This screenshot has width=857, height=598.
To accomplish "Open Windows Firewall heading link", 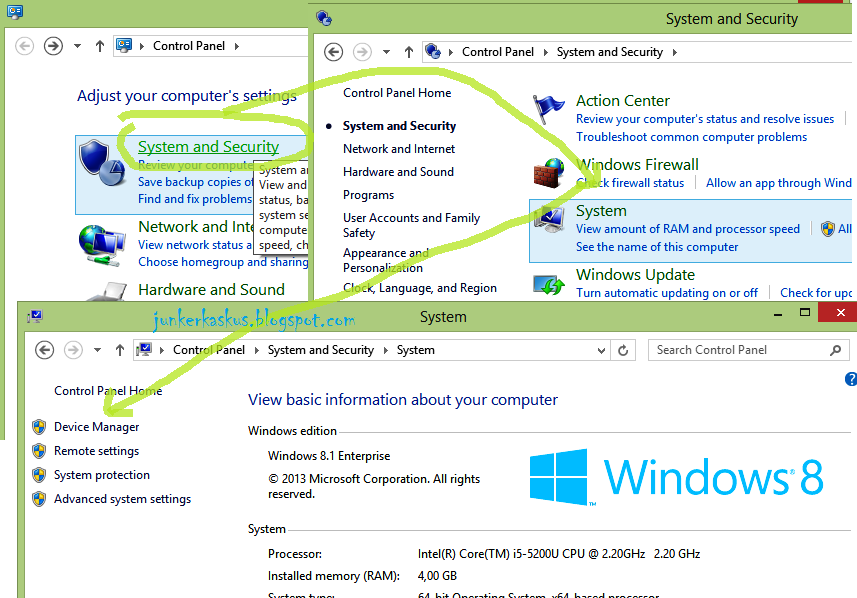I will pos(637,165).
